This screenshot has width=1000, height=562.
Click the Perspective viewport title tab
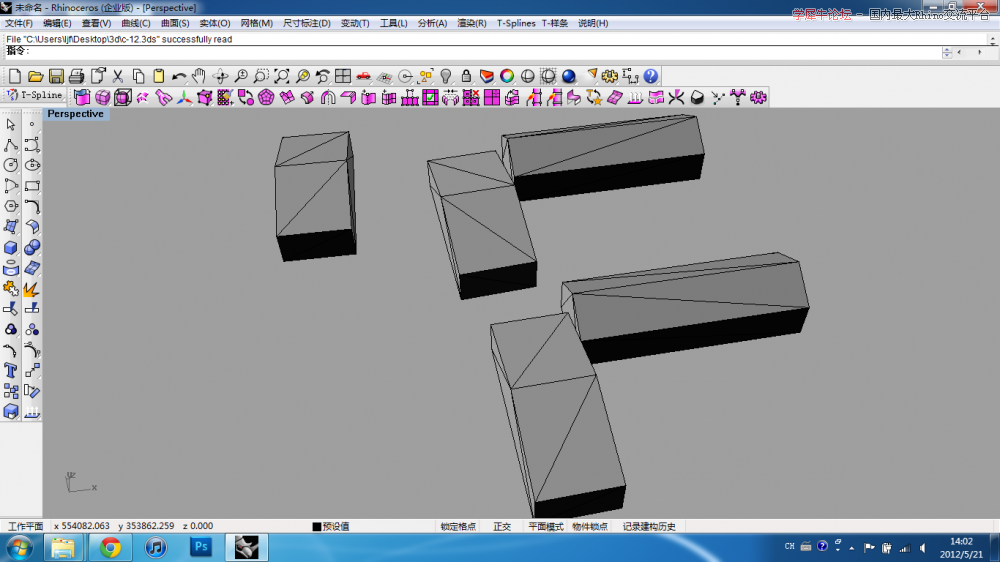tap(75, 114)
